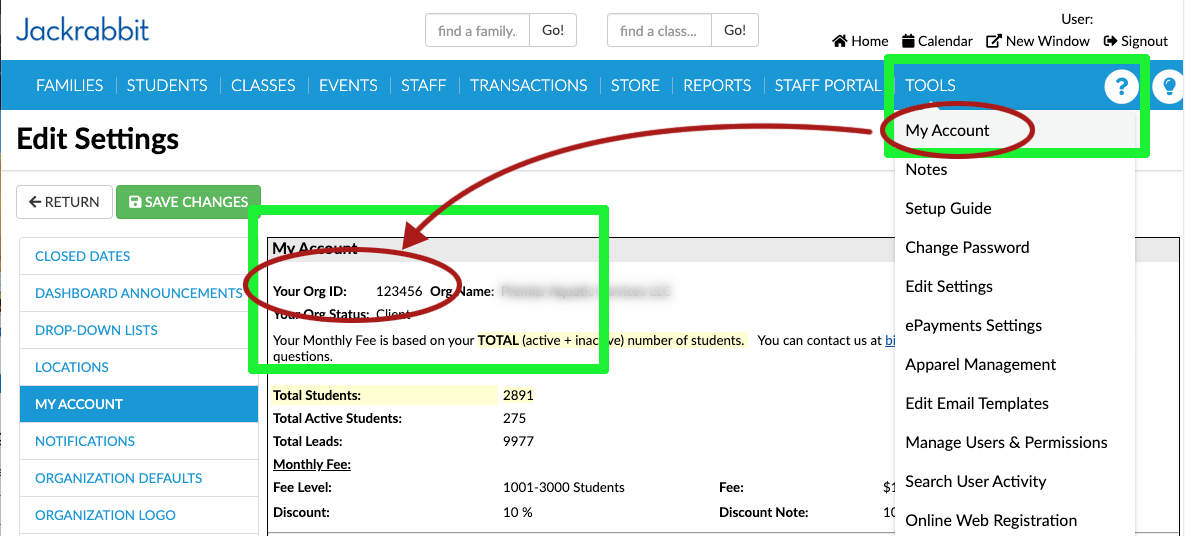Open the FAMILIES menu

(70, 85)
